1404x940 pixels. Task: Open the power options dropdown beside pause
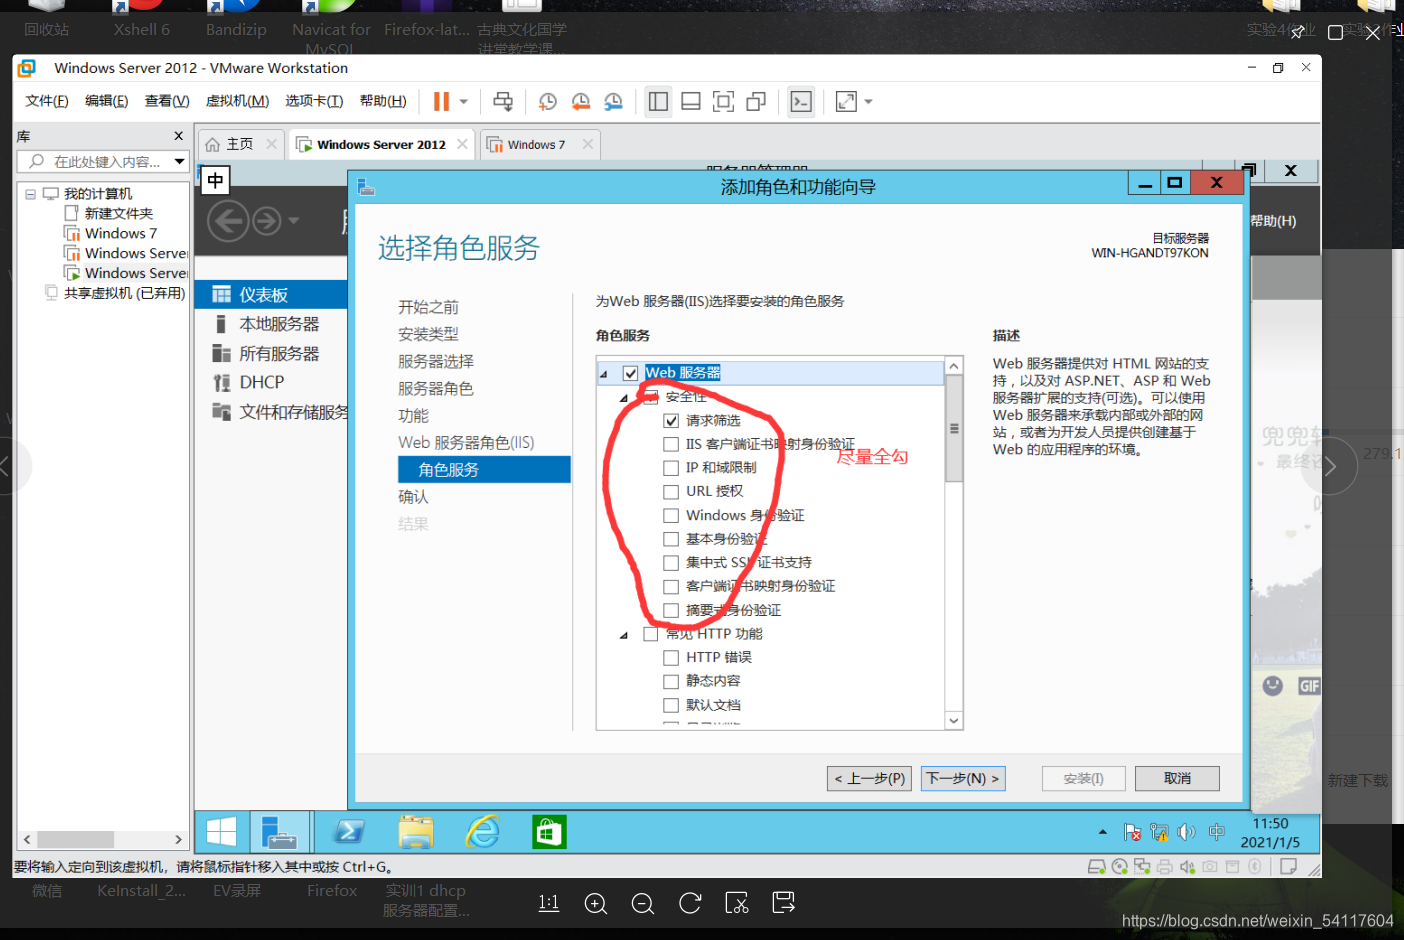[x=464, y=101]
